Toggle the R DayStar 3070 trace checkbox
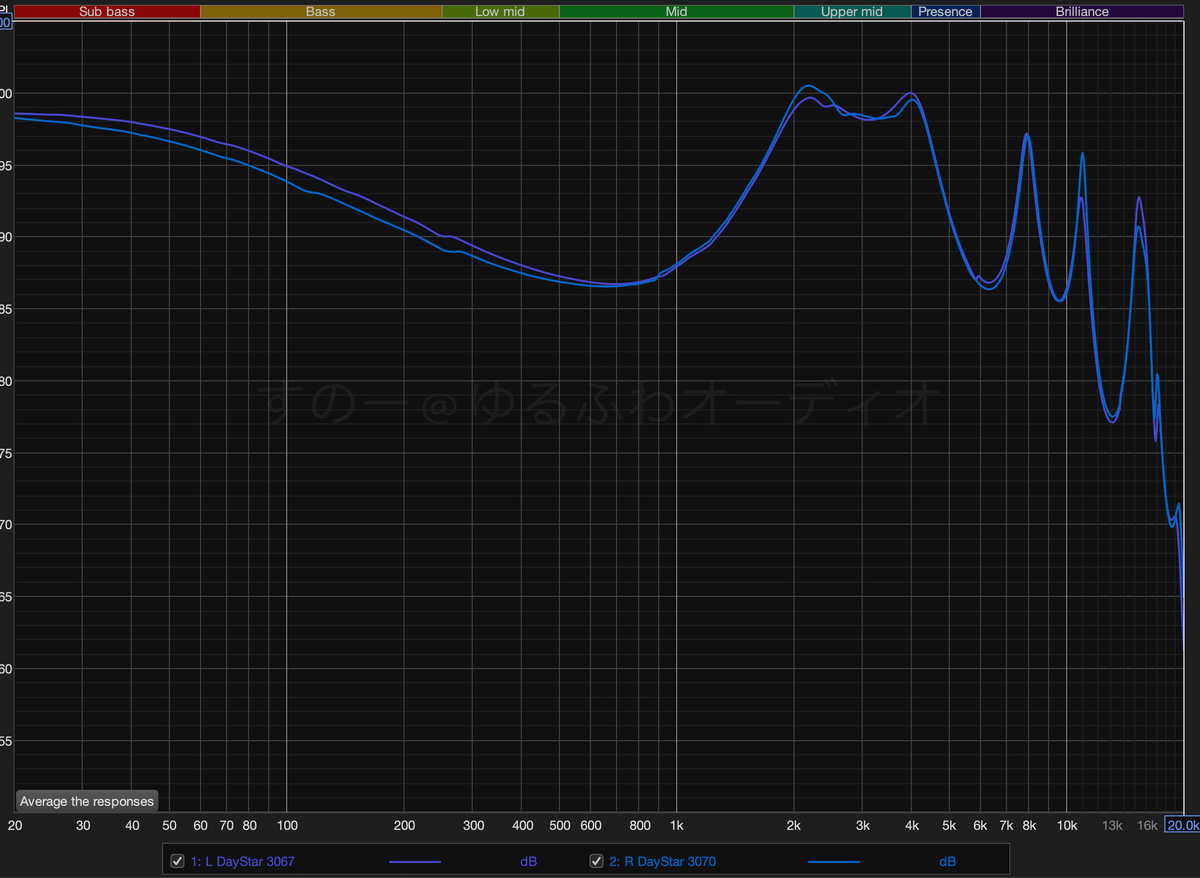 [x=596, y=861]
